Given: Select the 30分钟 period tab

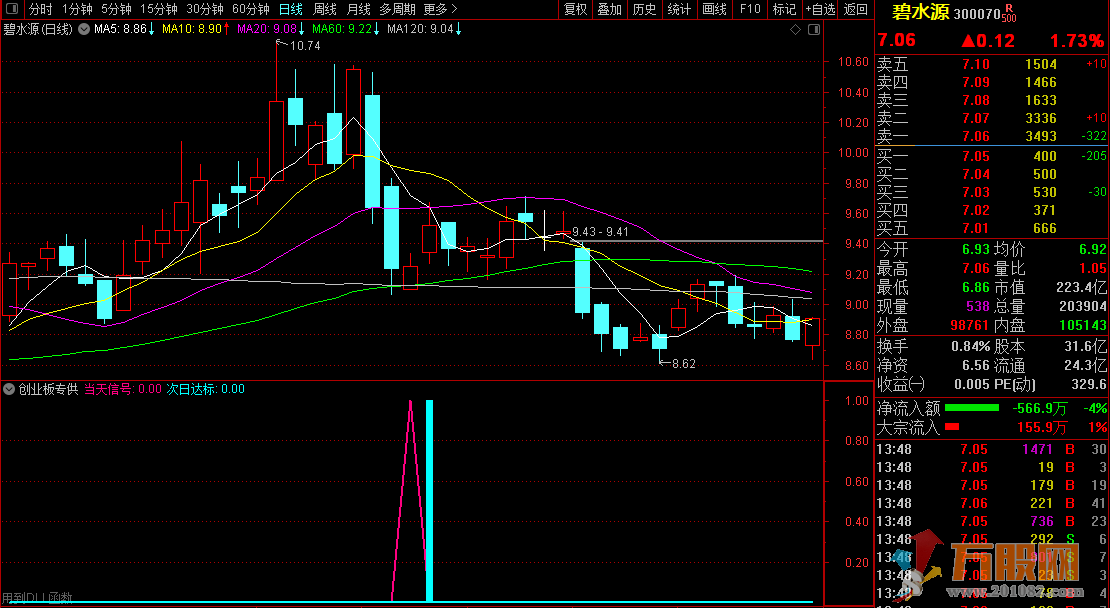Looking at the screenshot, I should pos(205,9).
